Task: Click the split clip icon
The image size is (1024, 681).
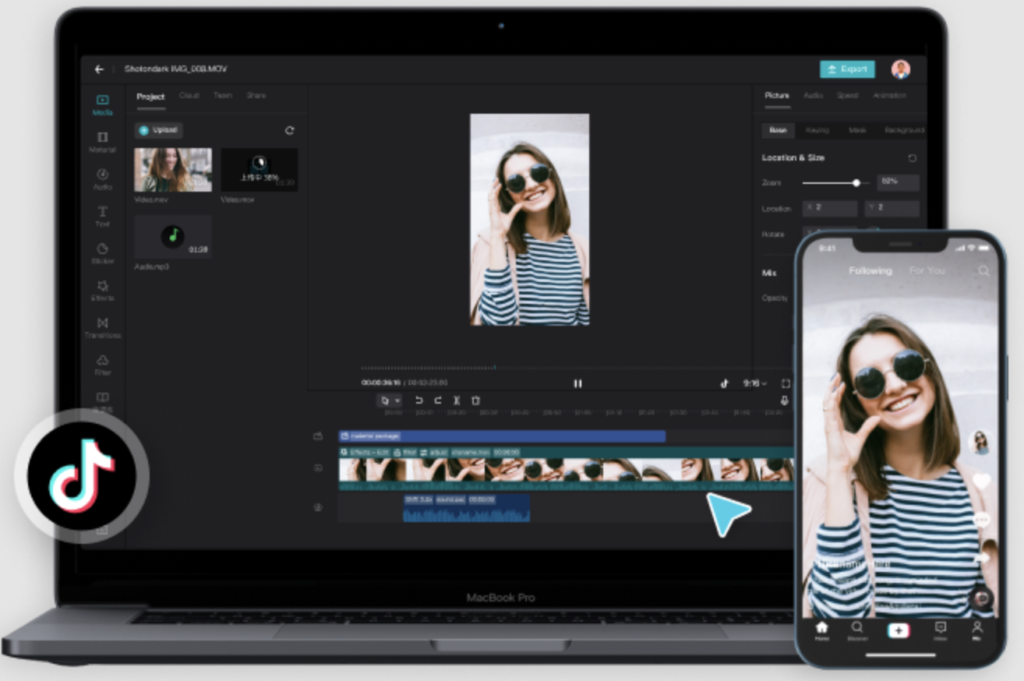Action: point(457,400)
